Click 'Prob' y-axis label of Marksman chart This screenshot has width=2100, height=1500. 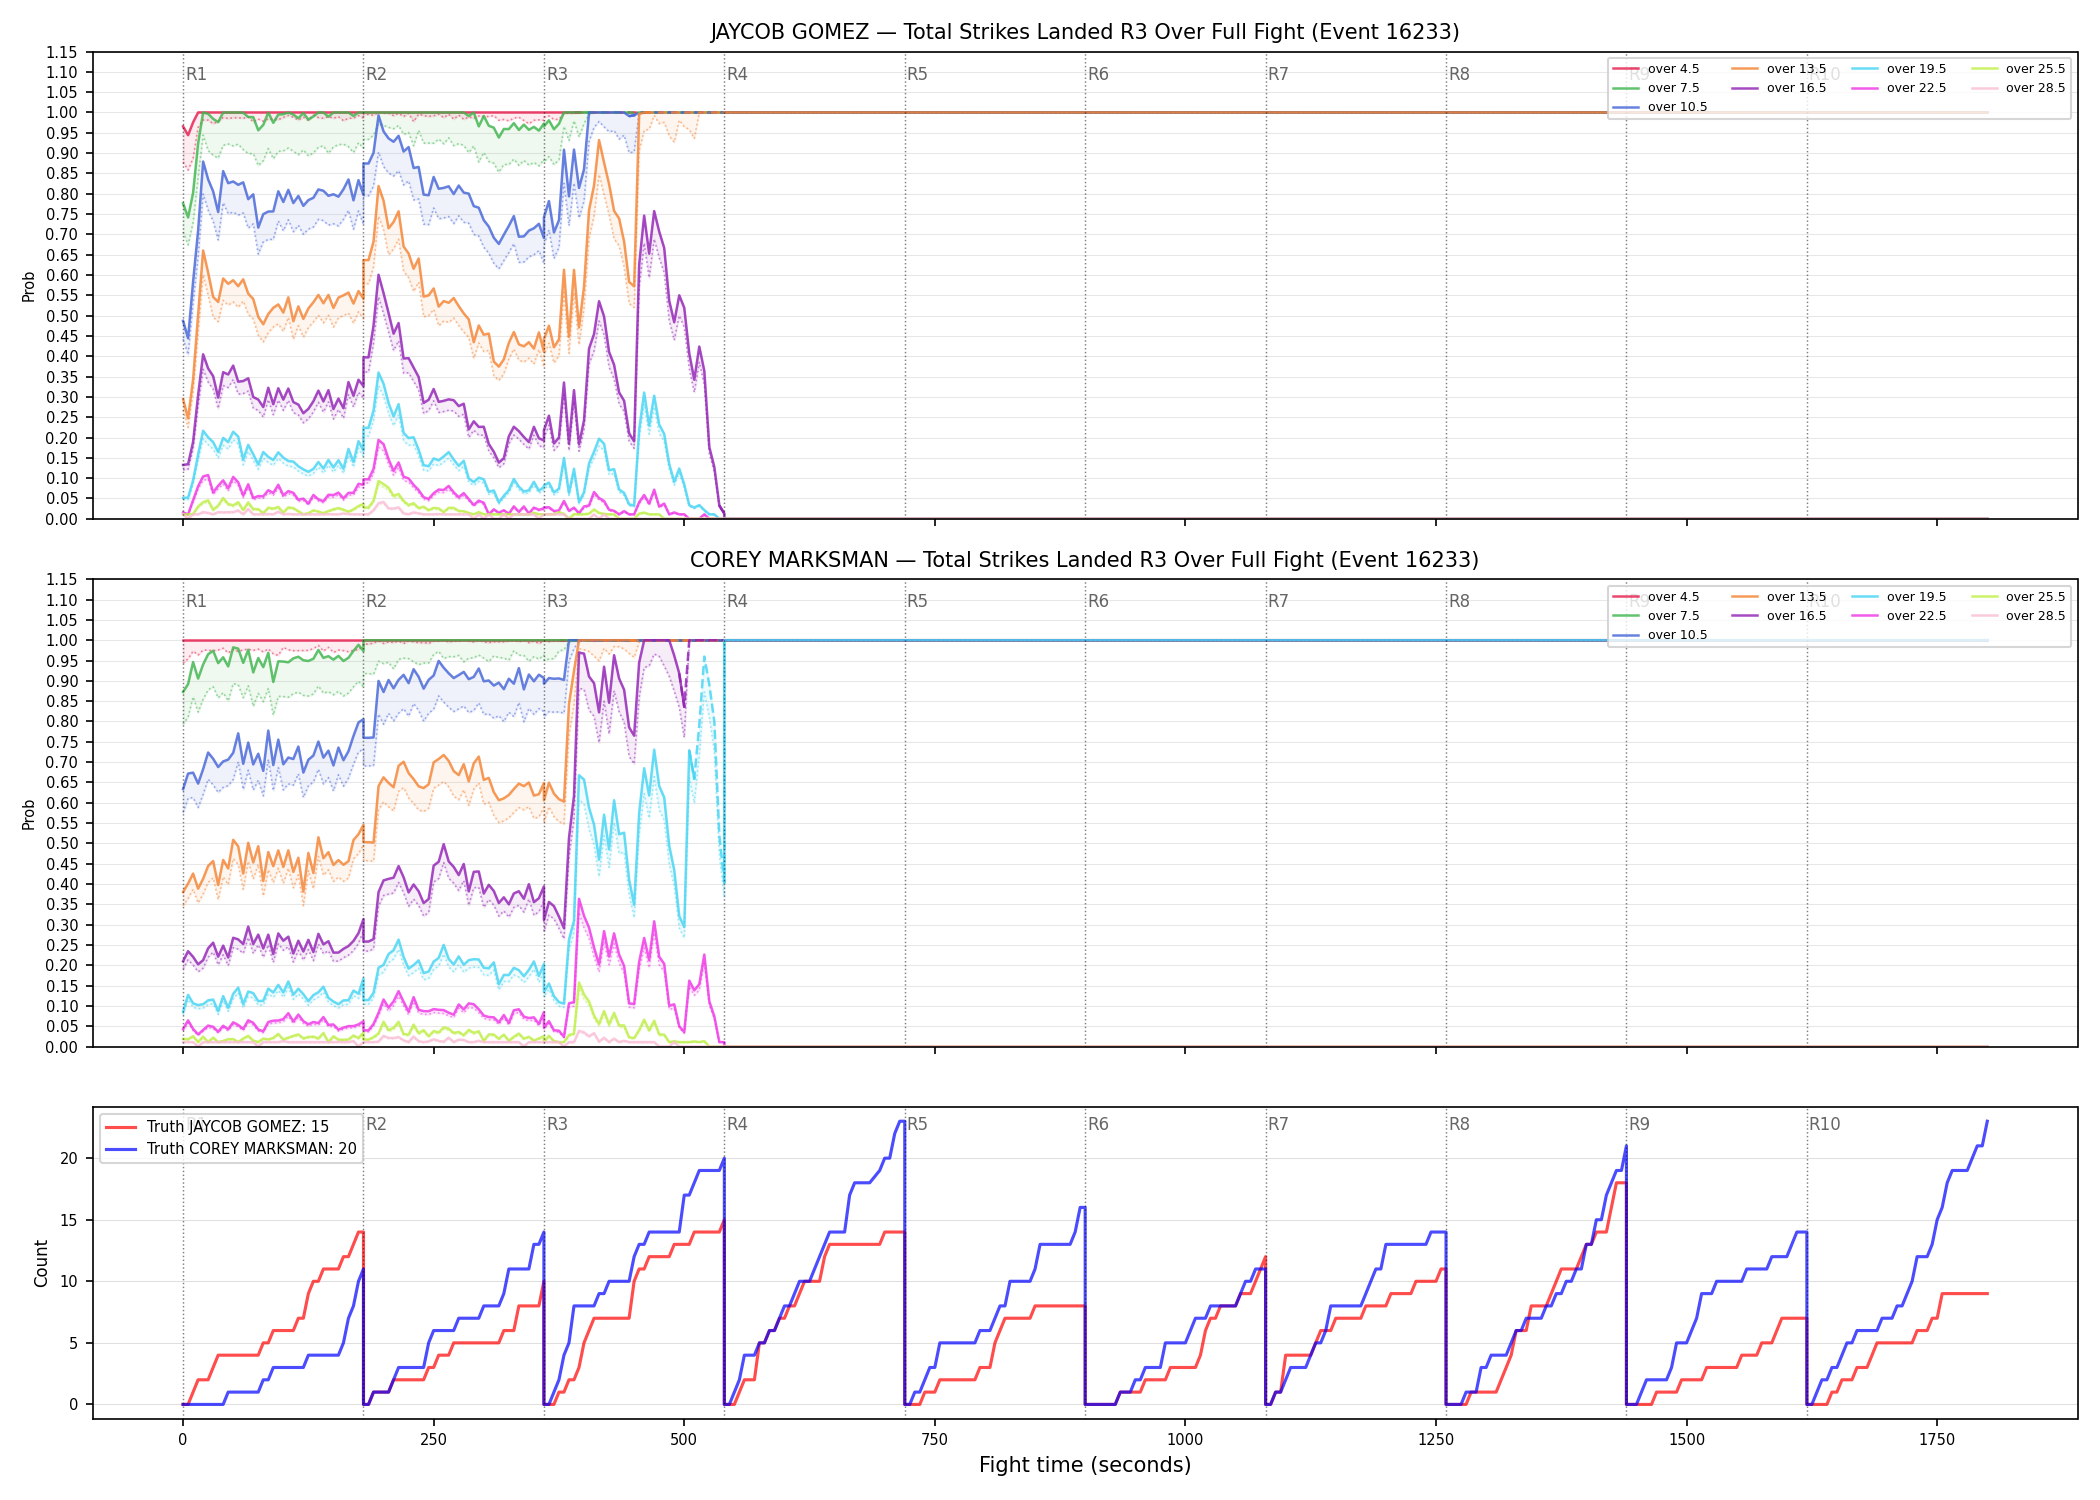[x=29, y=814]
